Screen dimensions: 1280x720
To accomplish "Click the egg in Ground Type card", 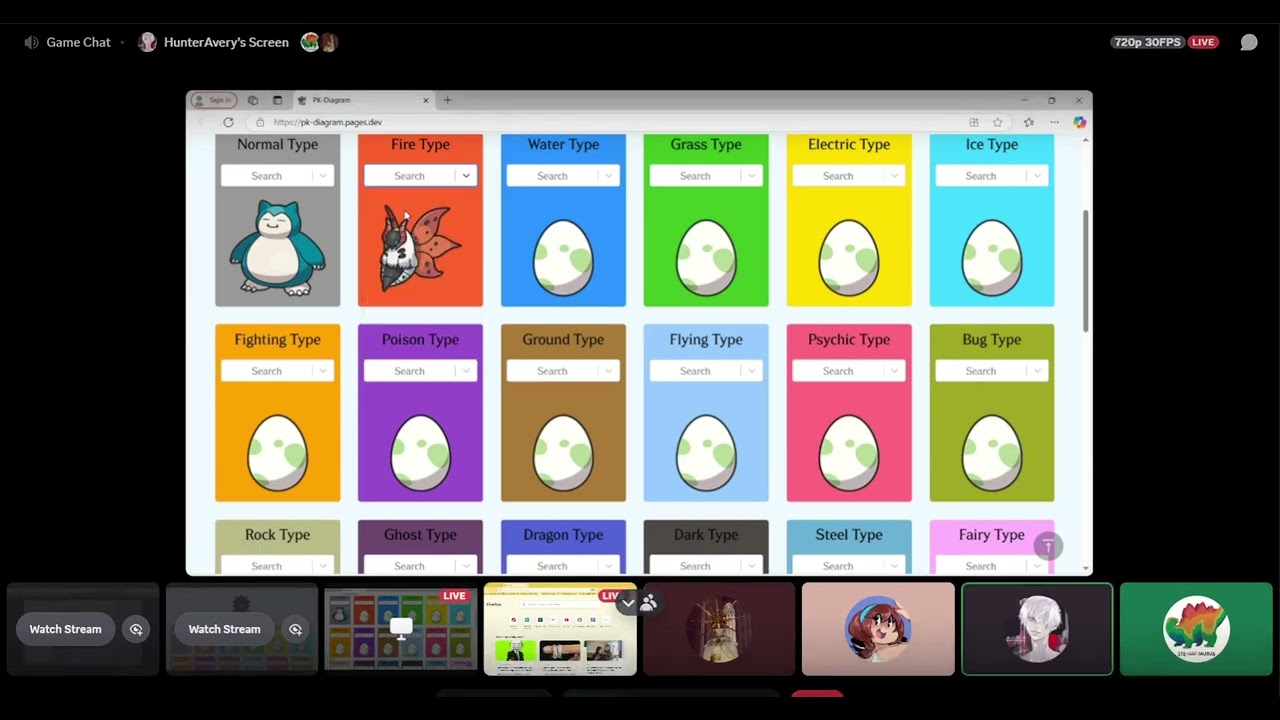I will point(563,453).
